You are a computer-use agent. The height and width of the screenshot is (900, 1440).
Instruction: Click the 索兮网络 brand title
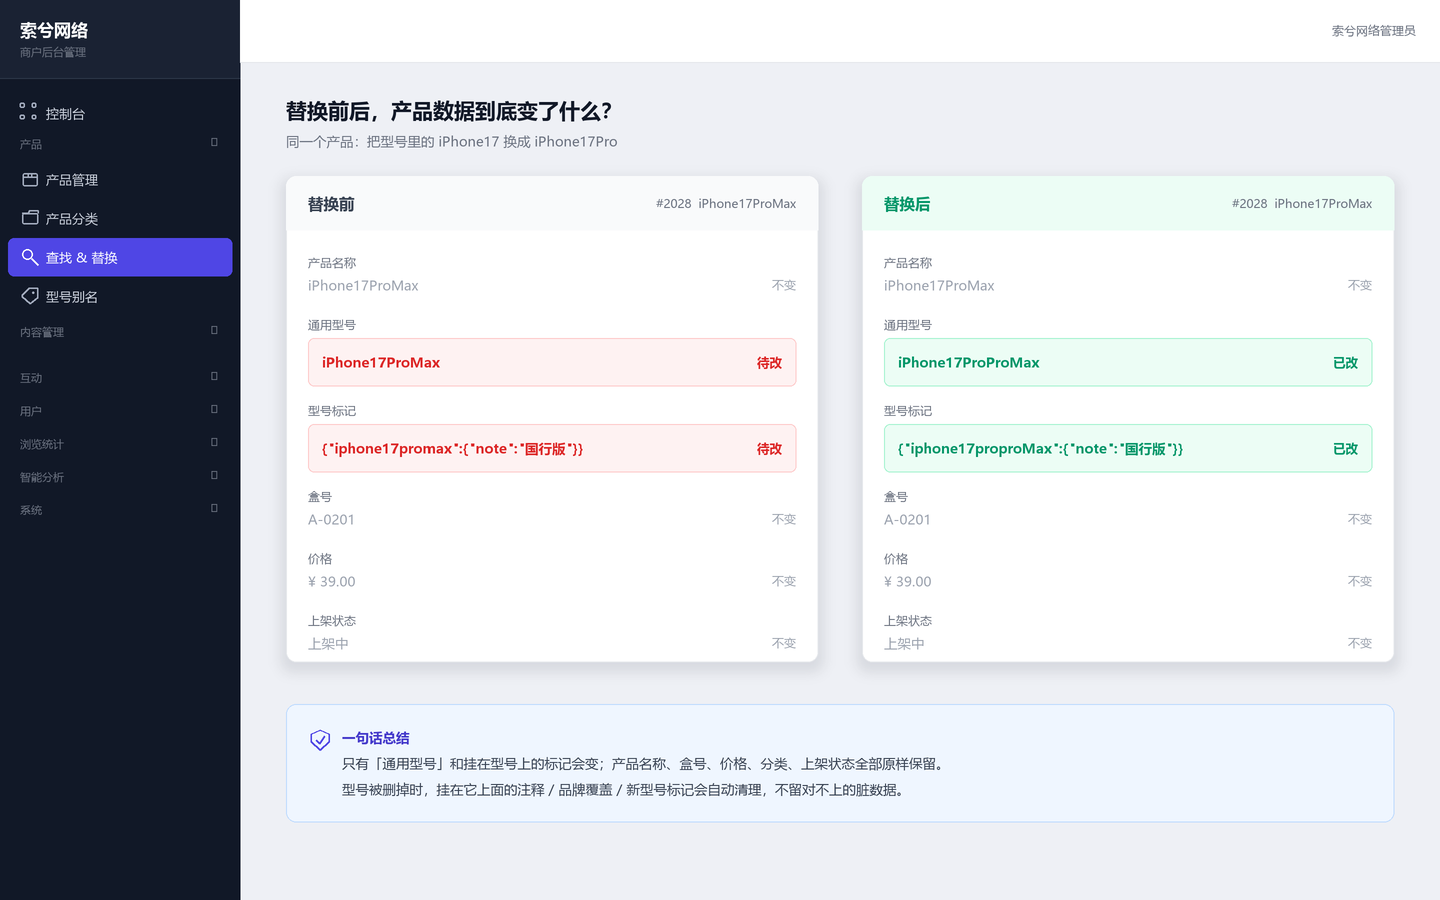tap(54, 31)
